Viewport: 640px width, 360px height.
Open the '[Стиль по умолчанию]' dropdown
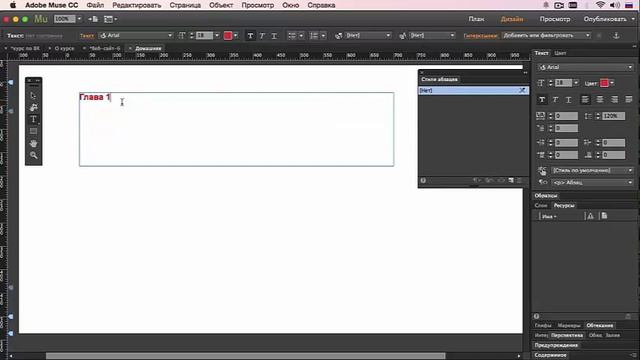(x=592, y=170)
